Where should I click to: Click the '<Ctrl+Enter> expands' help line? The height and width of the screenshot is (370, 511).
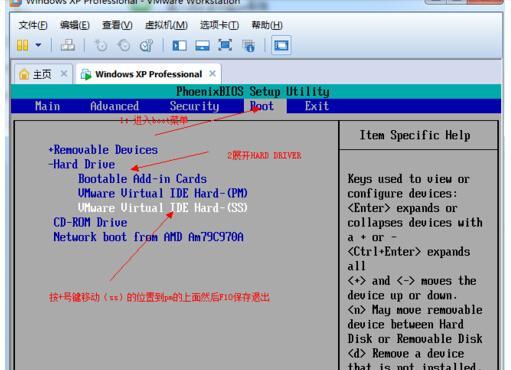coord(409,252)
